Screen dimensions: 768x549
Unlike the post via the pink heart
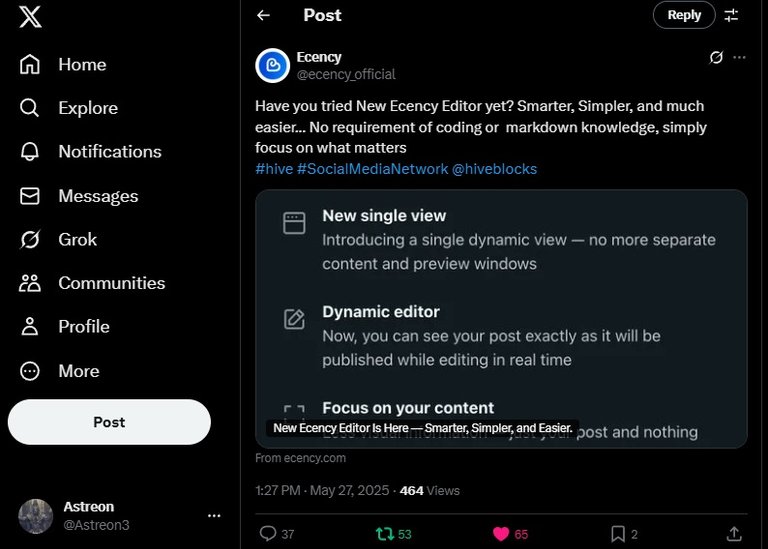[x=501, y=534]
